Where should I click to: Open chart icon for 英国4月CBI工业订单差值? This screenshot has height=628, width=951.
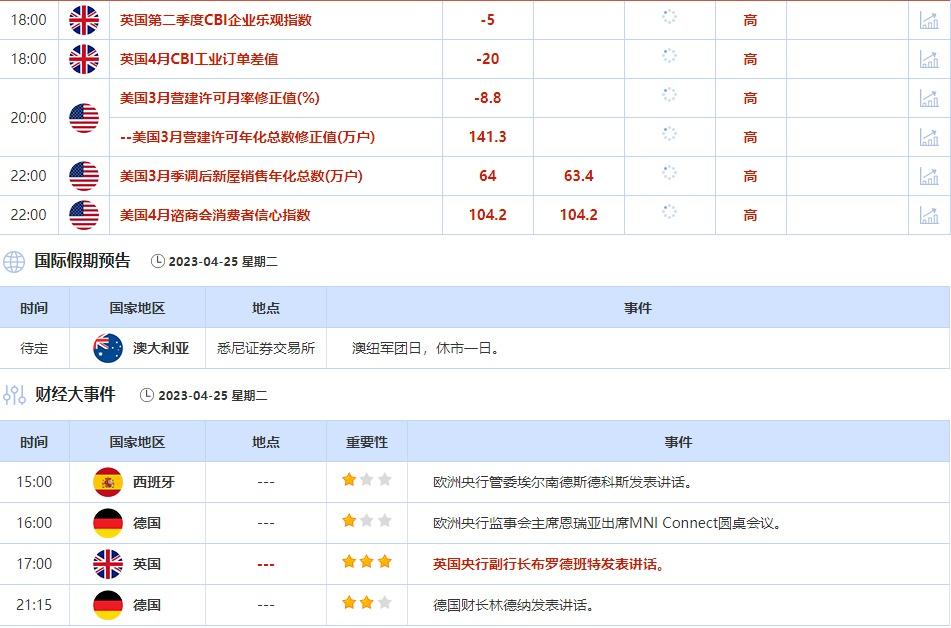click(929, 59)
